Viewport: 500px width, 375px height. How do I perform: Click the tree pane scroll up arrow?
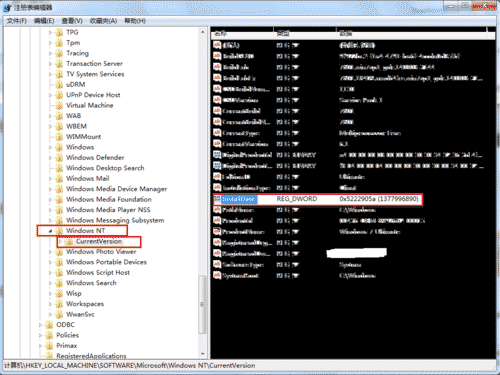203,32
